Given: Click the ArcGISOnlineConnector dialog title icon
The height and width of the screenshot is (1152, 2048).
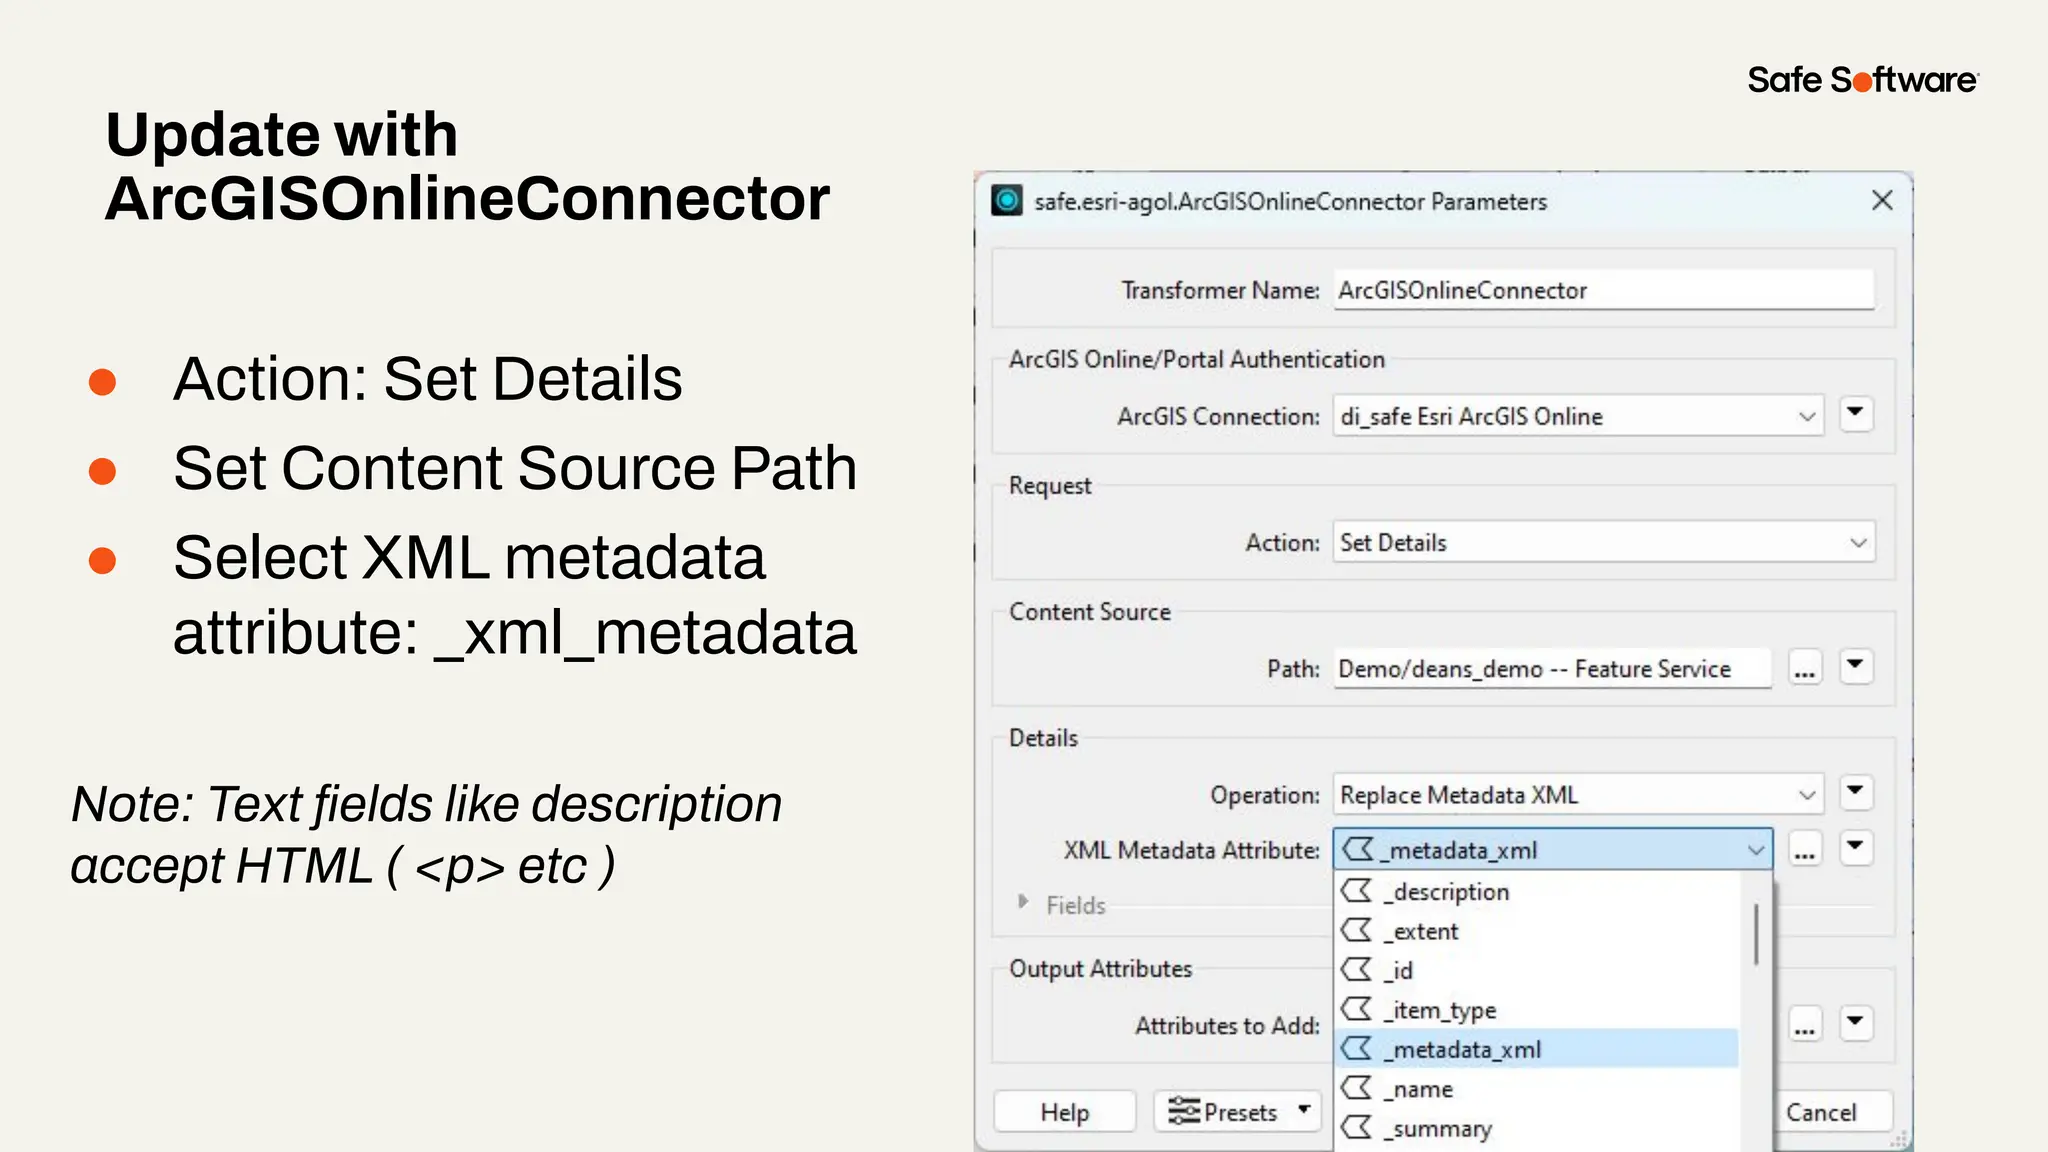Looking at the screenshot, I should pyautogui.click(x=1007, y=201).
